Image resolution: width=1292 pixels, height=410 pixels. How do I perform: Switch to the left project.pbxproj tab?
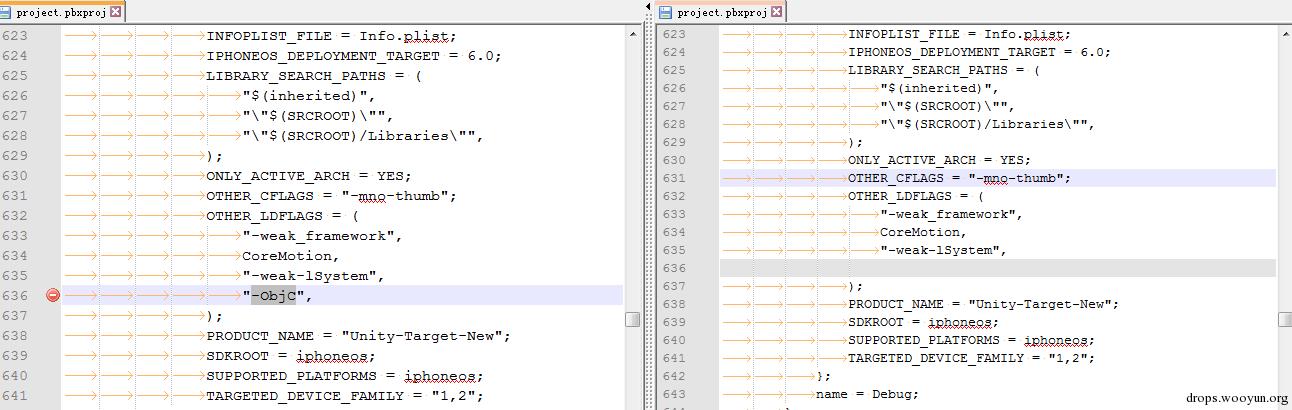[x=62, y=12]
